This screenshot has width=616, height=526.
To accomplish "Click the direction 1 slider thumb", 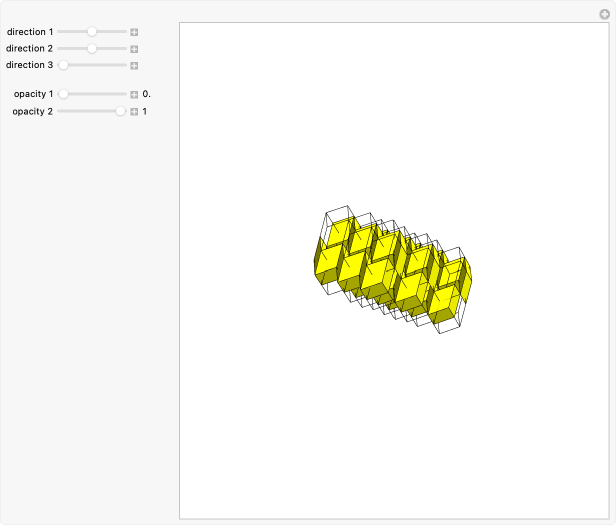I will [x=92, y=32].
